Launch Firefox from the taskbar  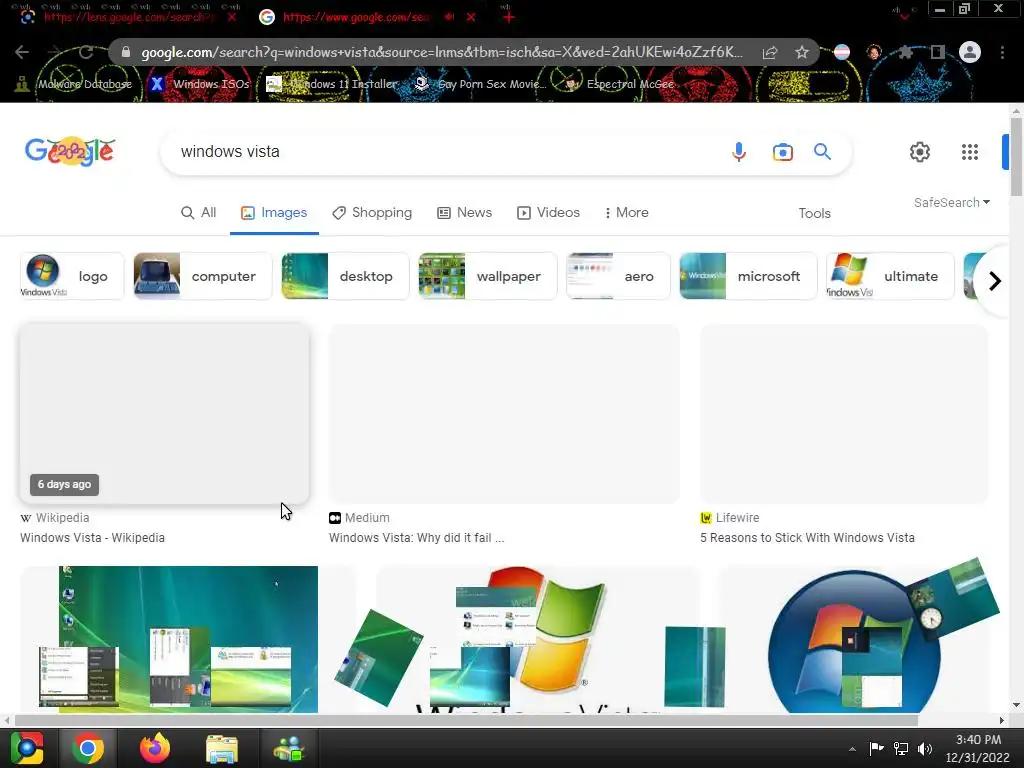[x=155, y=748]
